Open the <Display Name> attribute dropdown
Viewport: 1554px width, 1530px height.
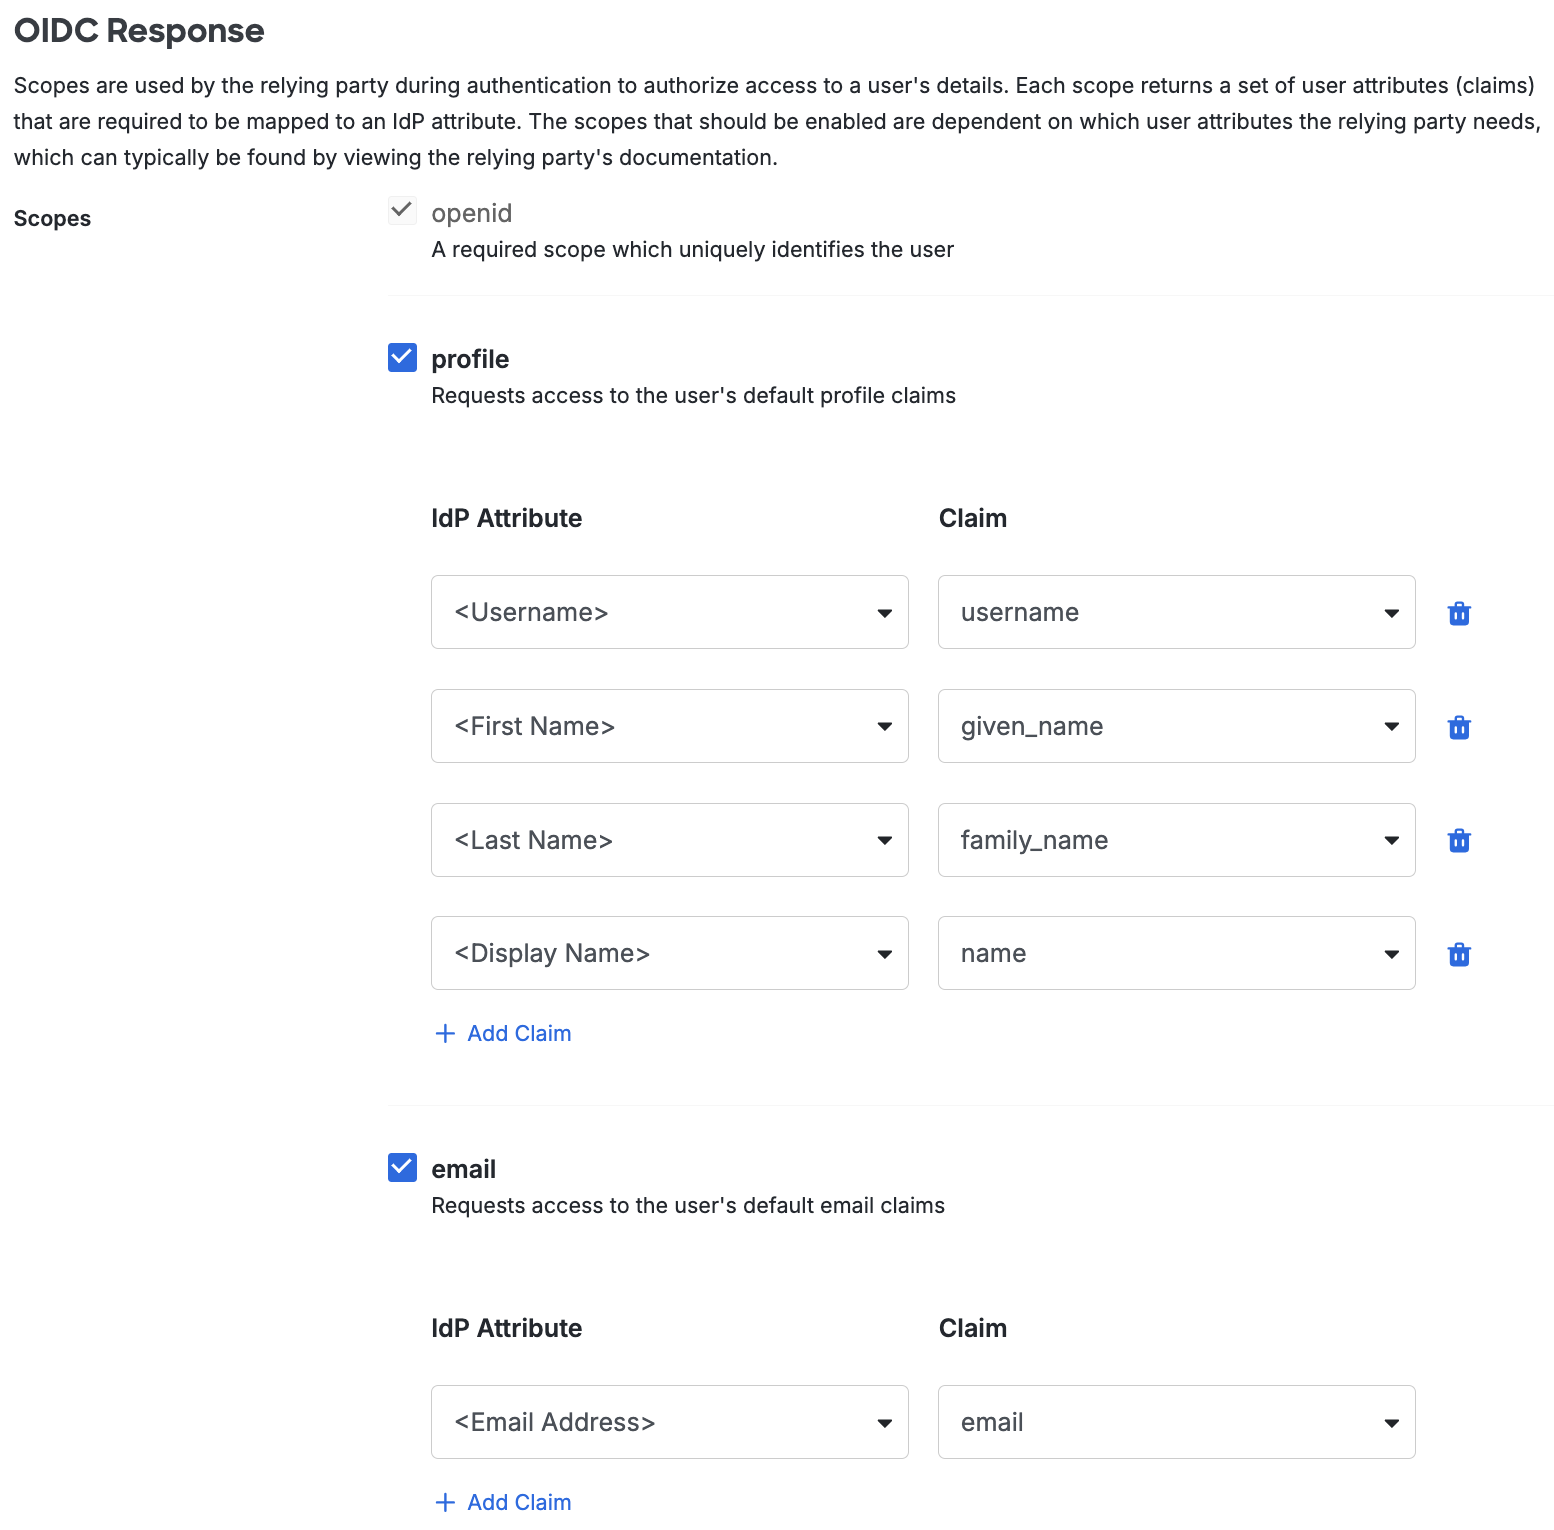884,953
